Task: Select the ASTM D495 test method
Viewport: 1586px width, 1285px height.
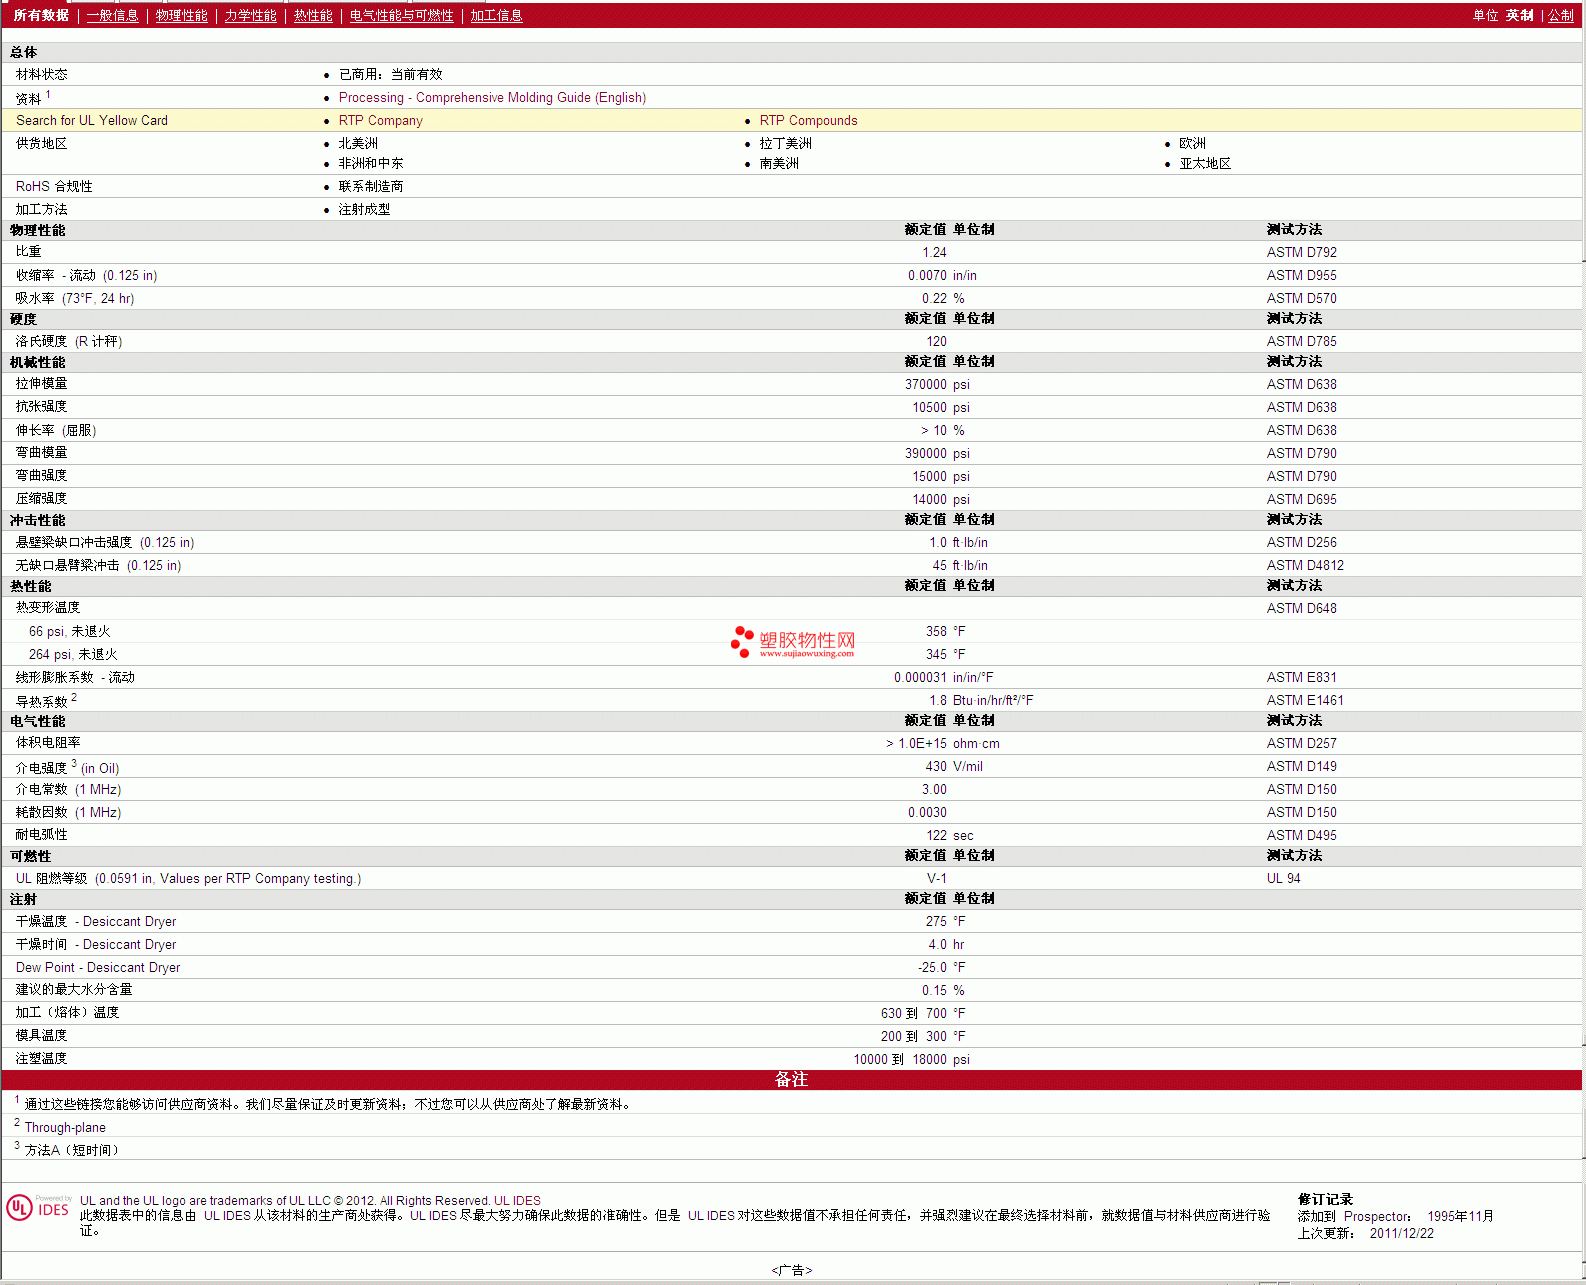Action: [1302, 836]
